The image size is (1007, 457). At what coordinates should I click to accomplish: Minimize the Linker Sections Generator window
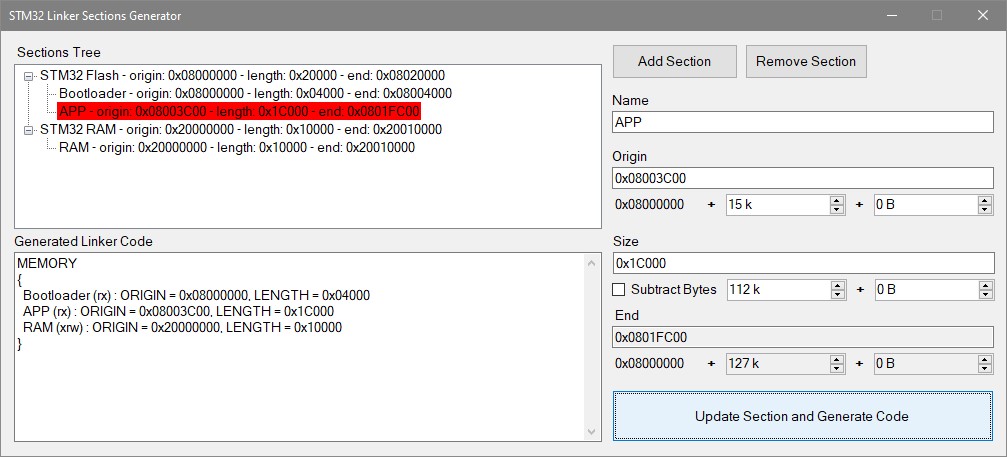892,15
